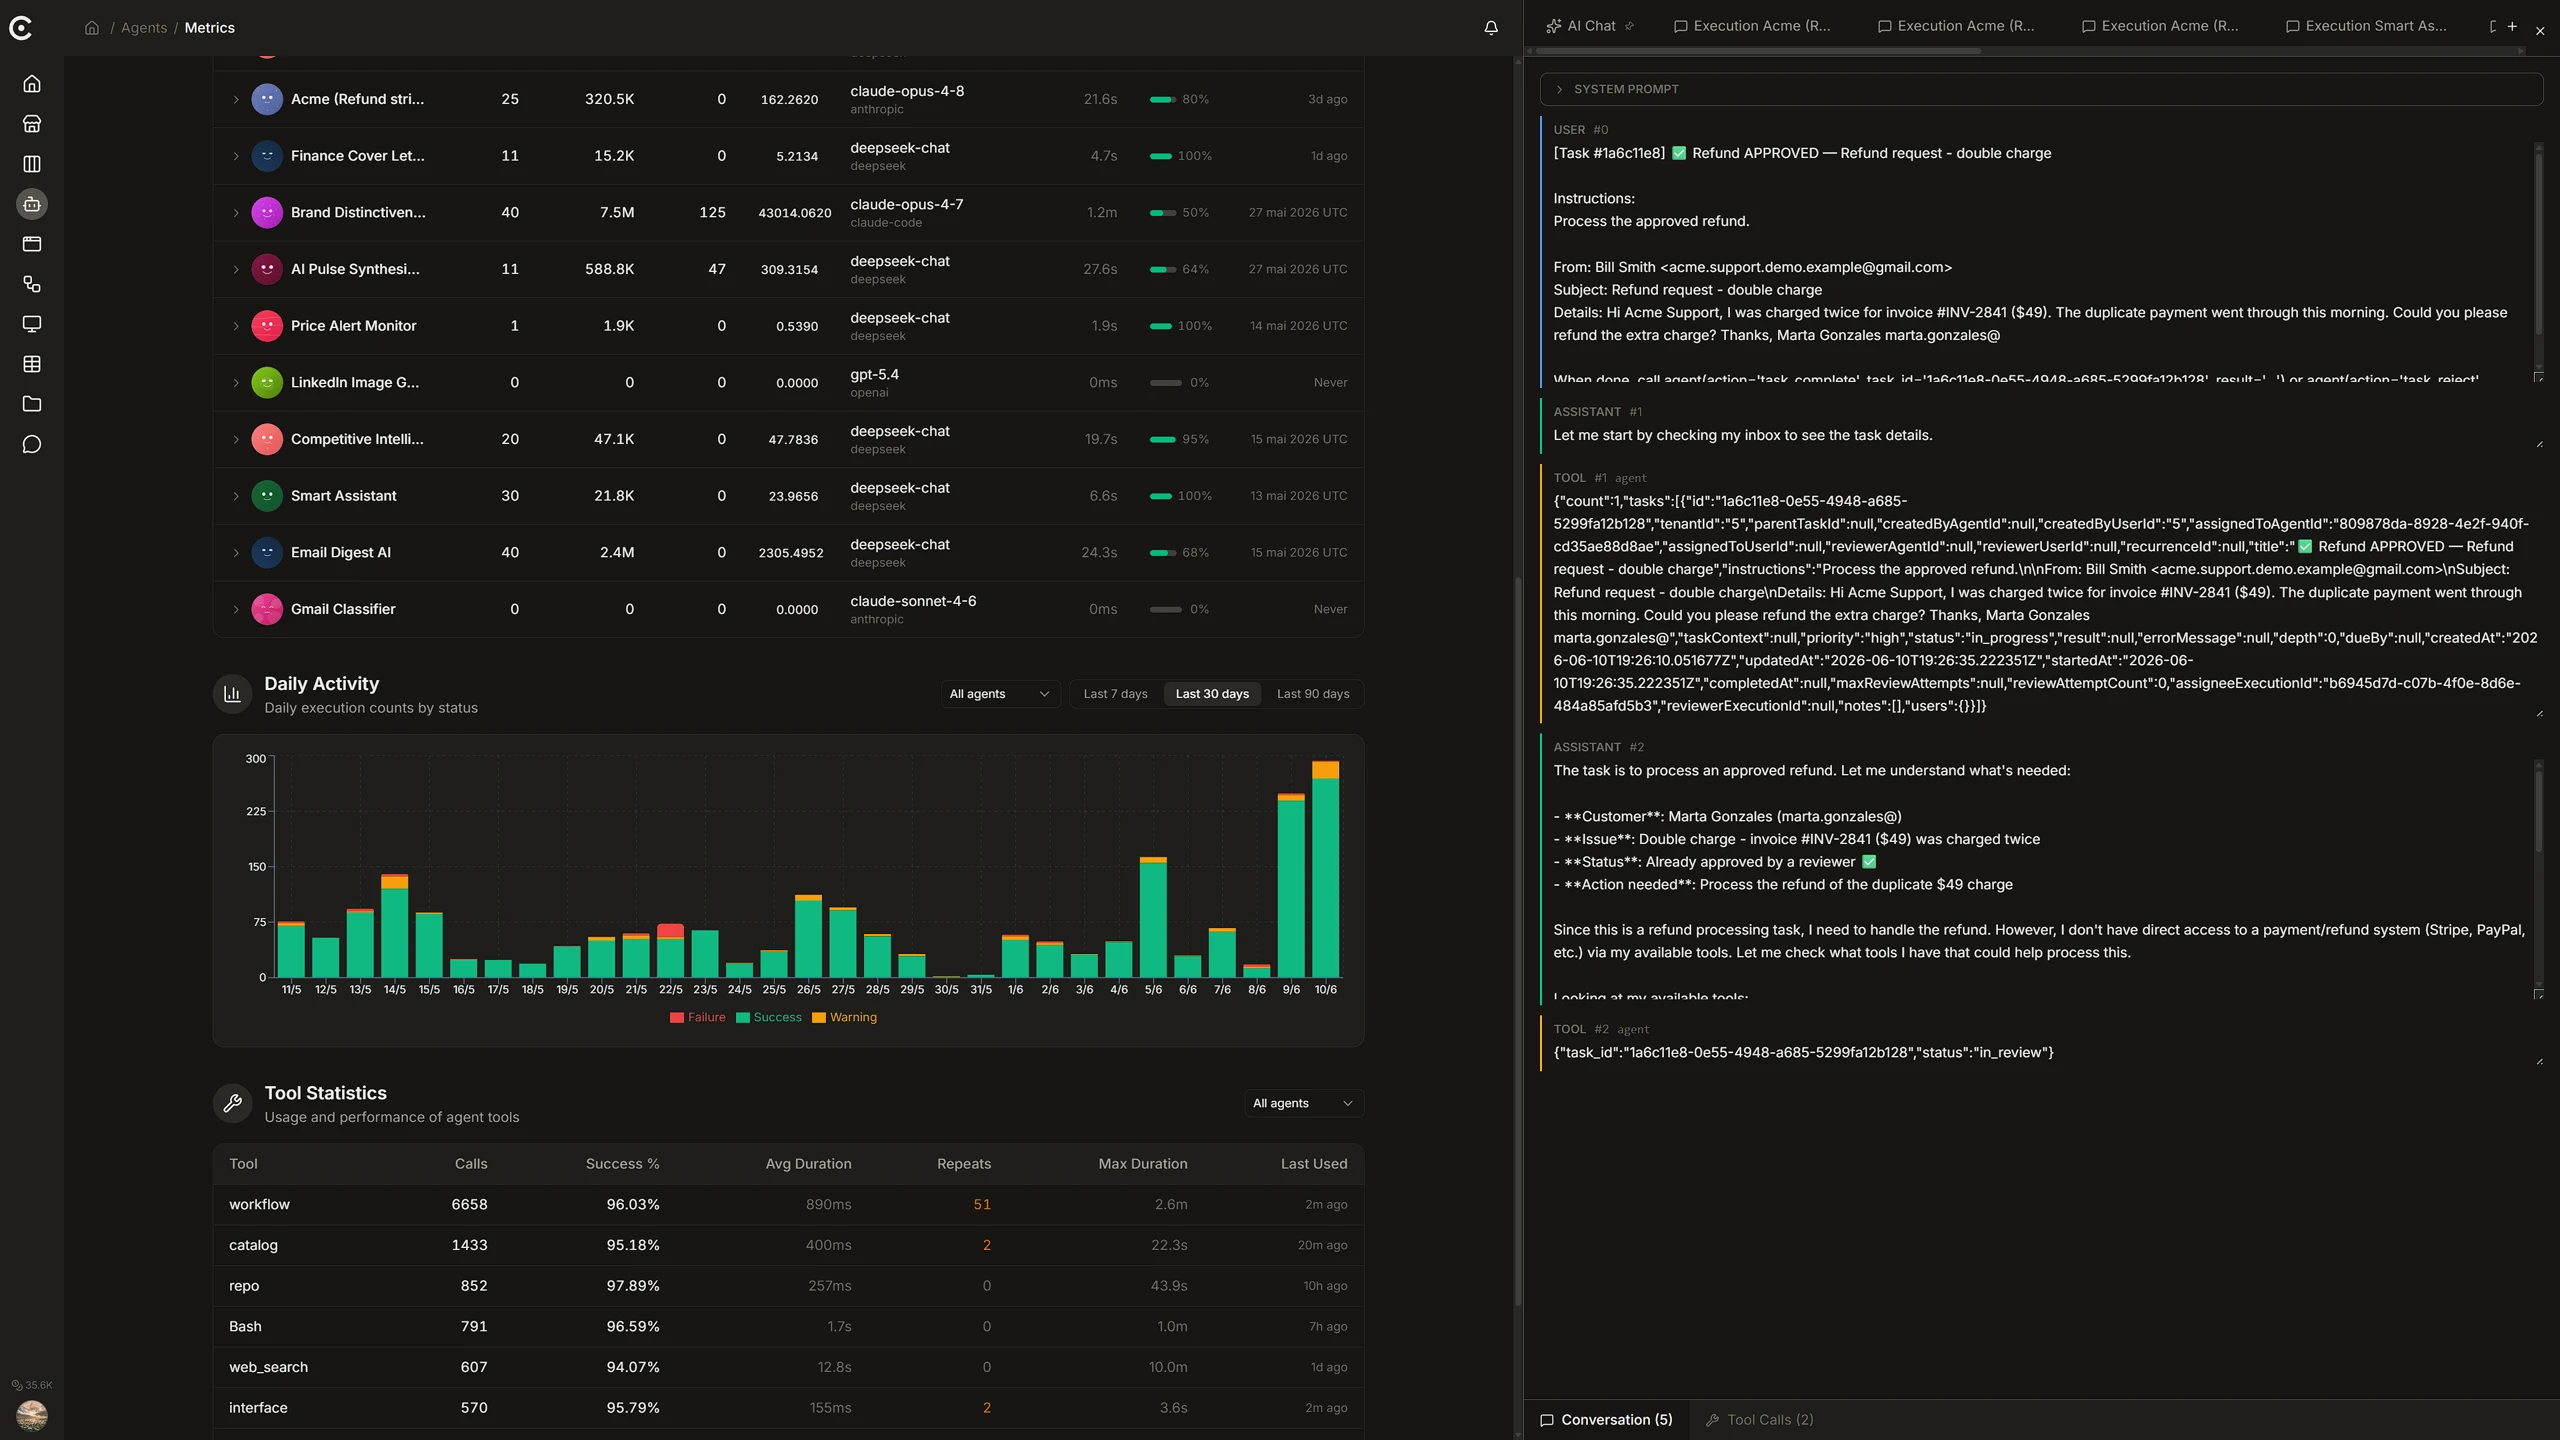Select Last 90 days range
2560x1440 pixels.
(x=1313, y=694)
